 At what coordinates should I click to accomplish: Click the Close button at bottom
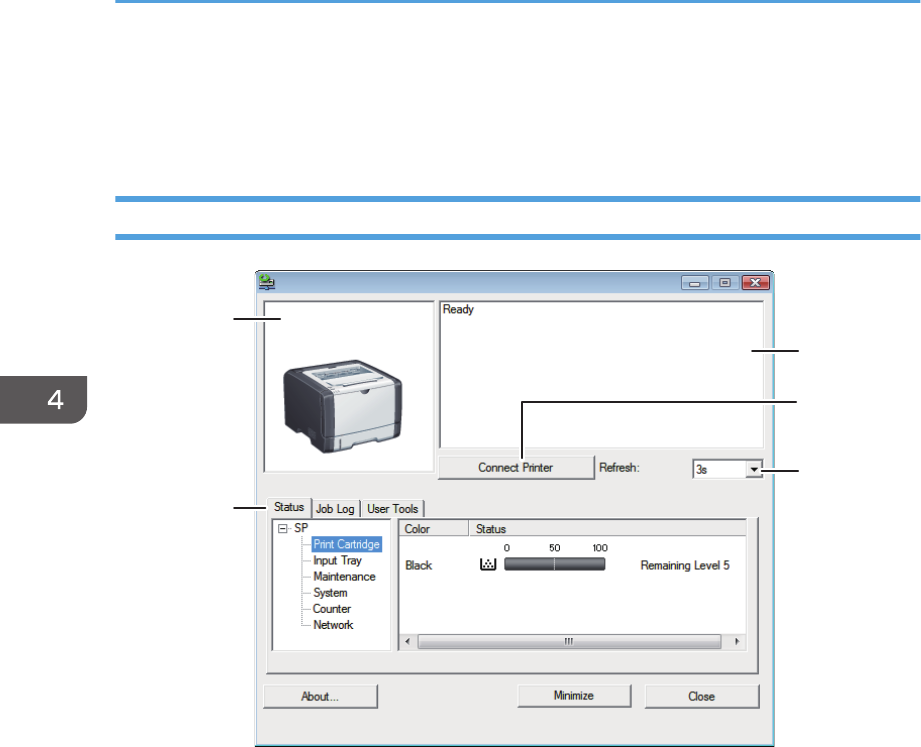(702, 696)
